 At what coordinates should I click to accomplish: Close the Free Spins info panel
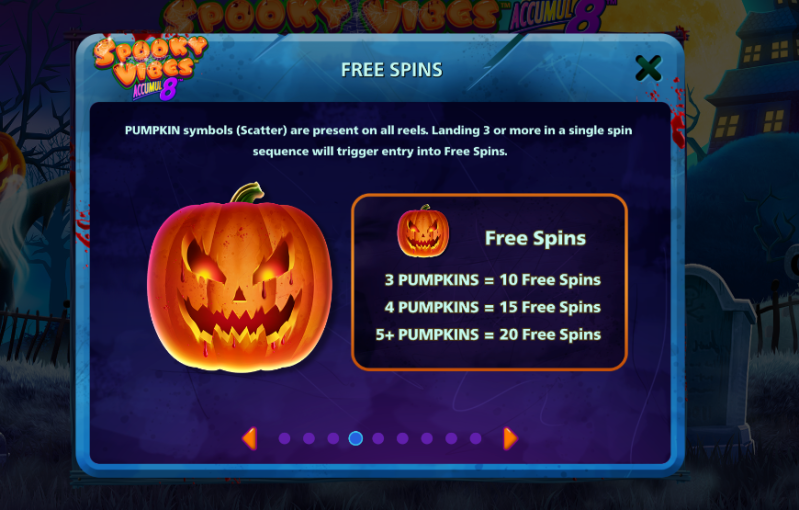tap(648, 68)
